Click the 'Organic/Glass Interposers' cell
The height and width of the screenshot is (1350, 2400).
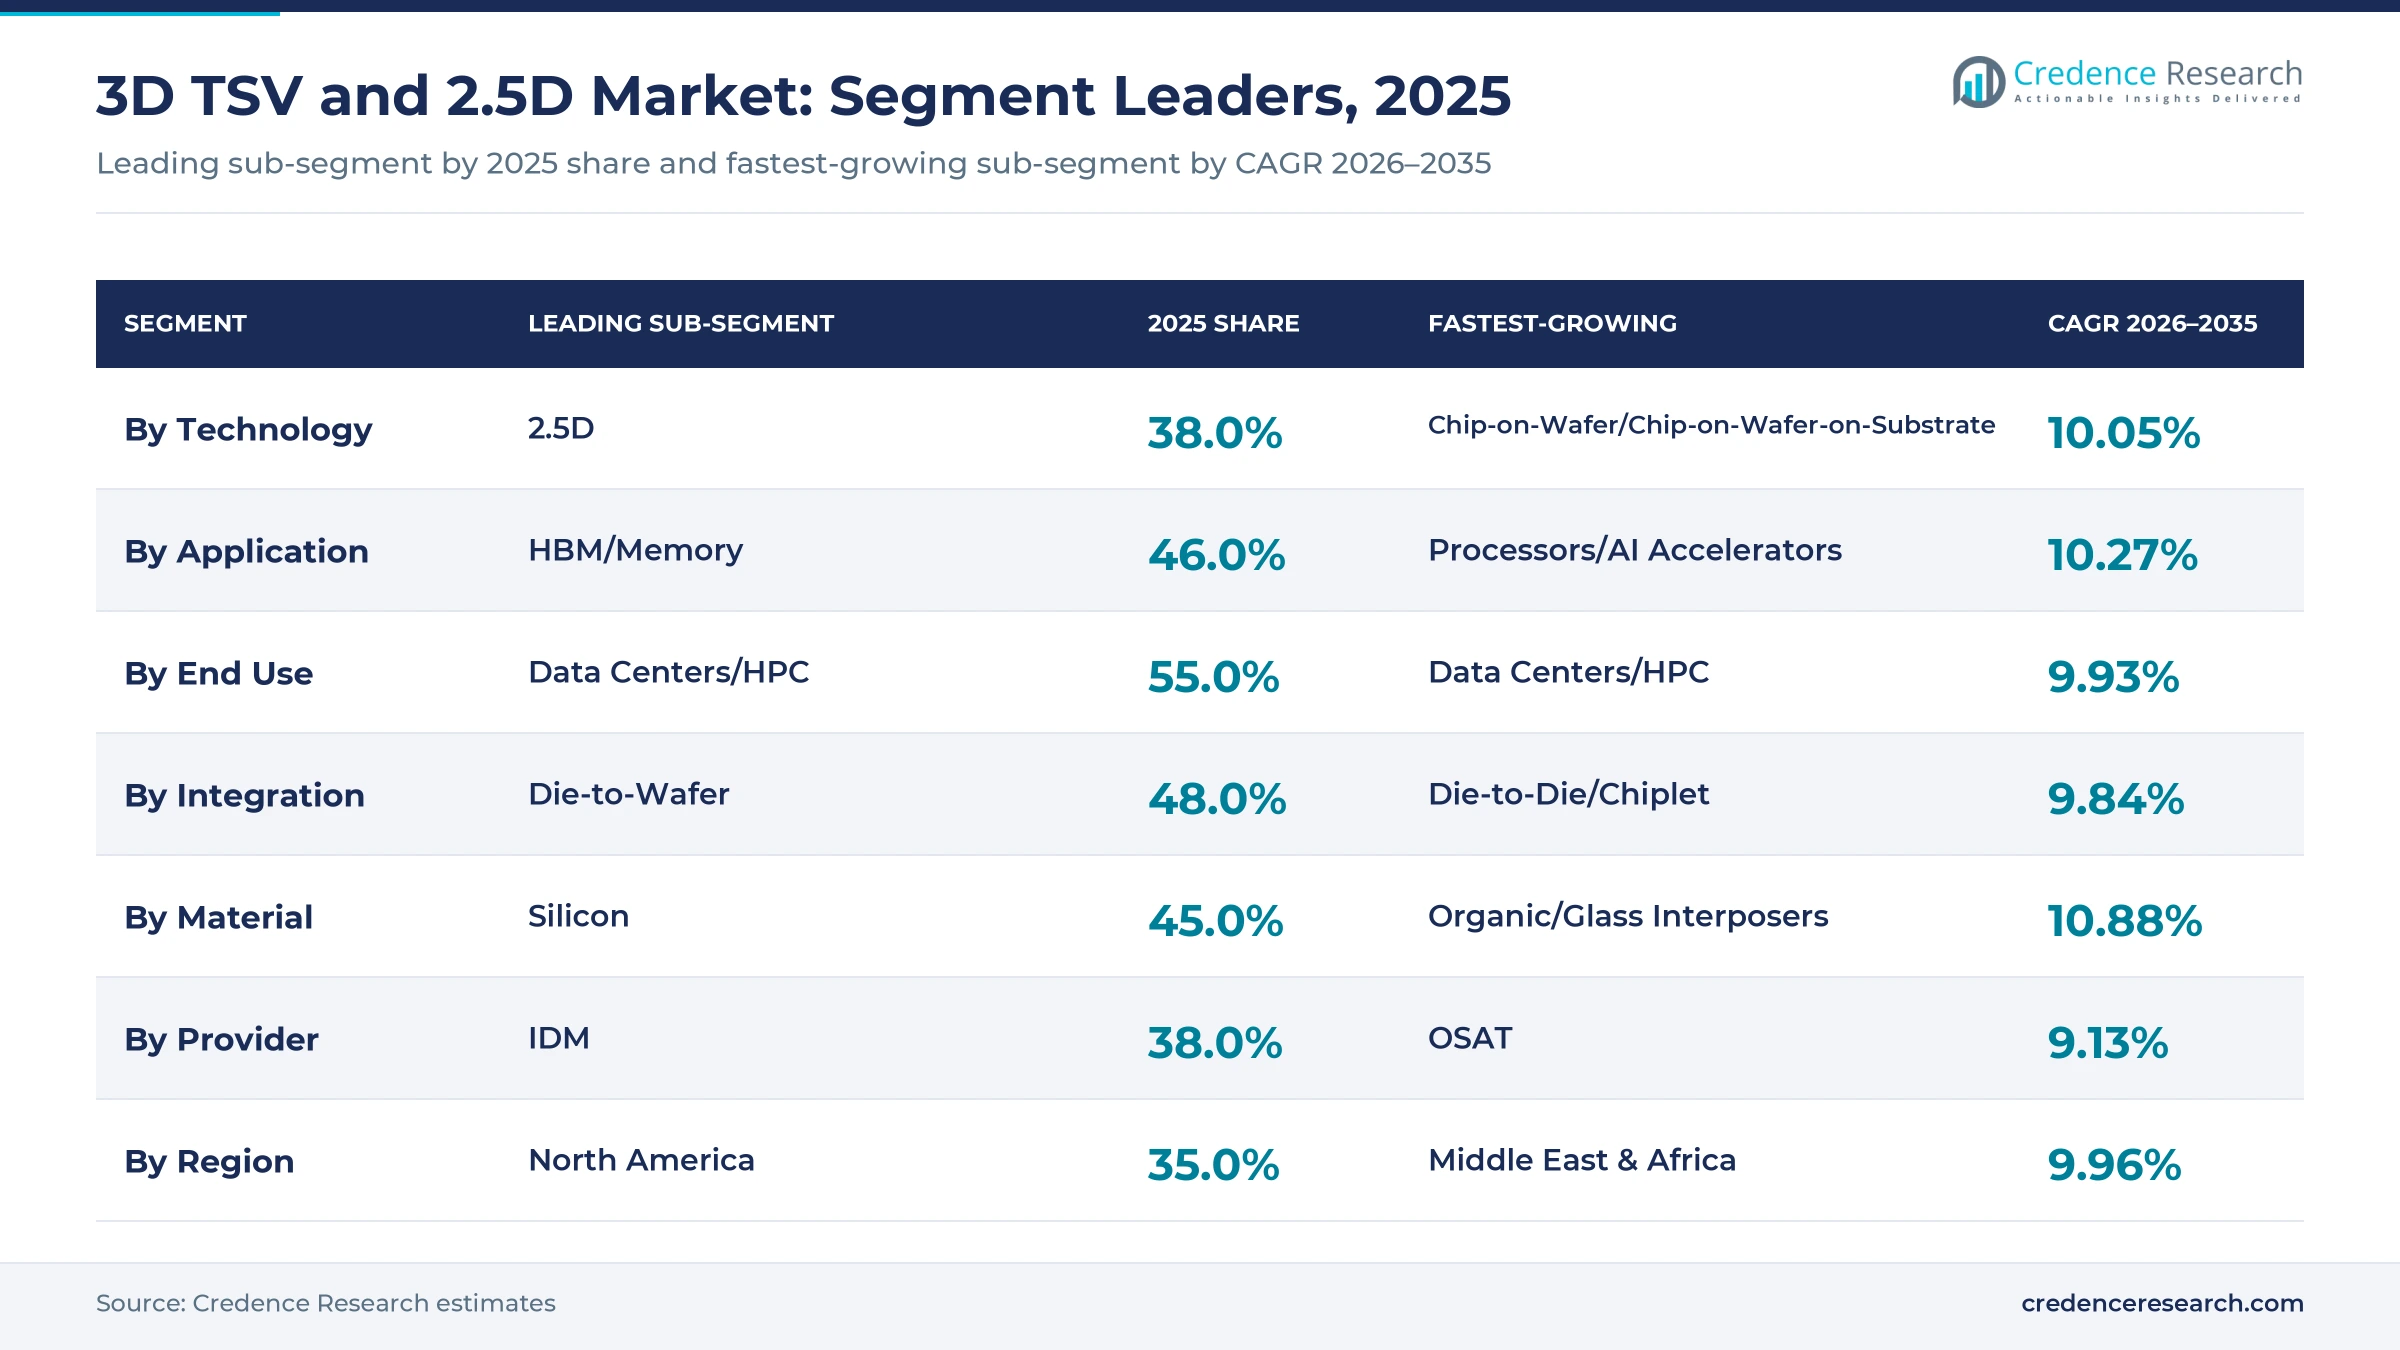click(1628, 916)
